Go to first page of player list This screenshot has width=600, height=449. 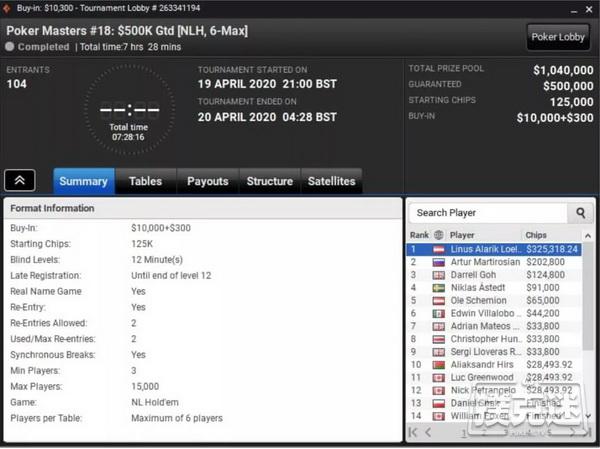(x=413, y=433)
